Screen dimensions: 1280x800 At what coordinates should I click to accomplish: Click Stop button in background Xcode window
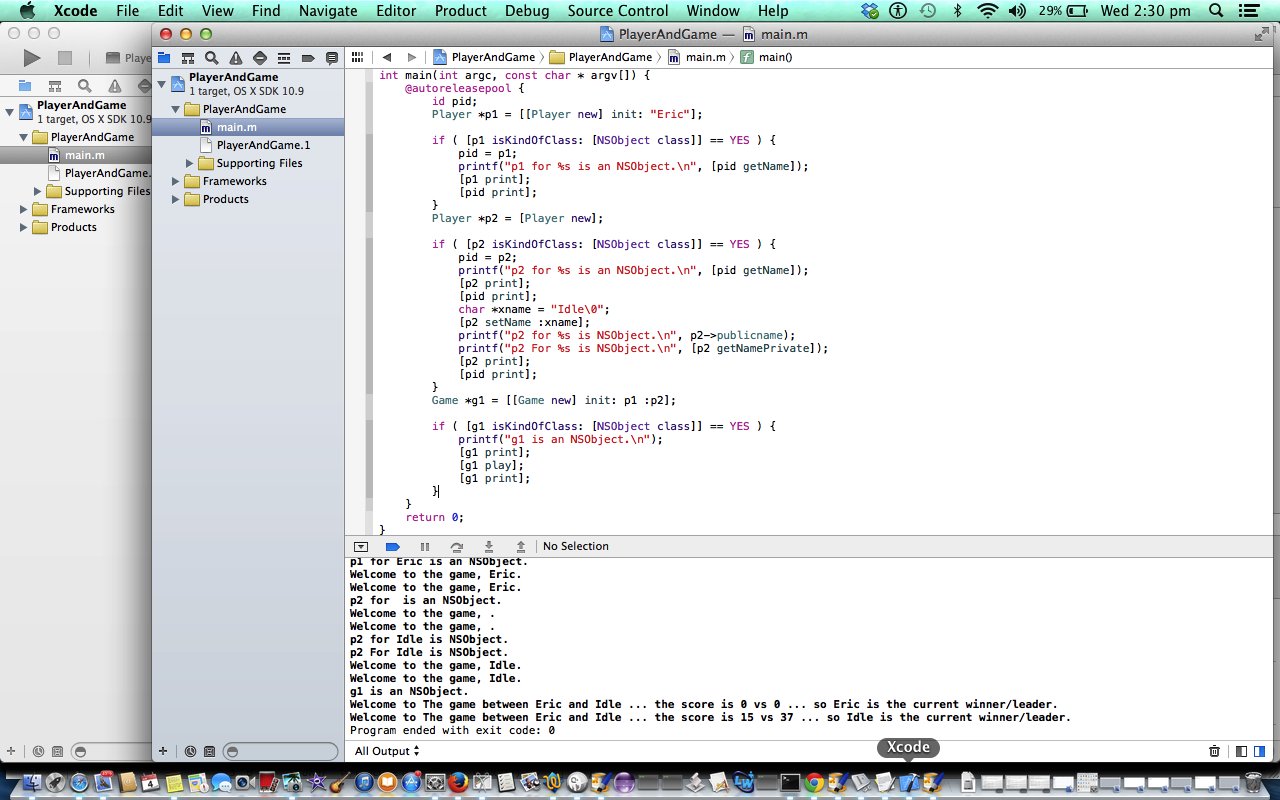pos(64,58)
